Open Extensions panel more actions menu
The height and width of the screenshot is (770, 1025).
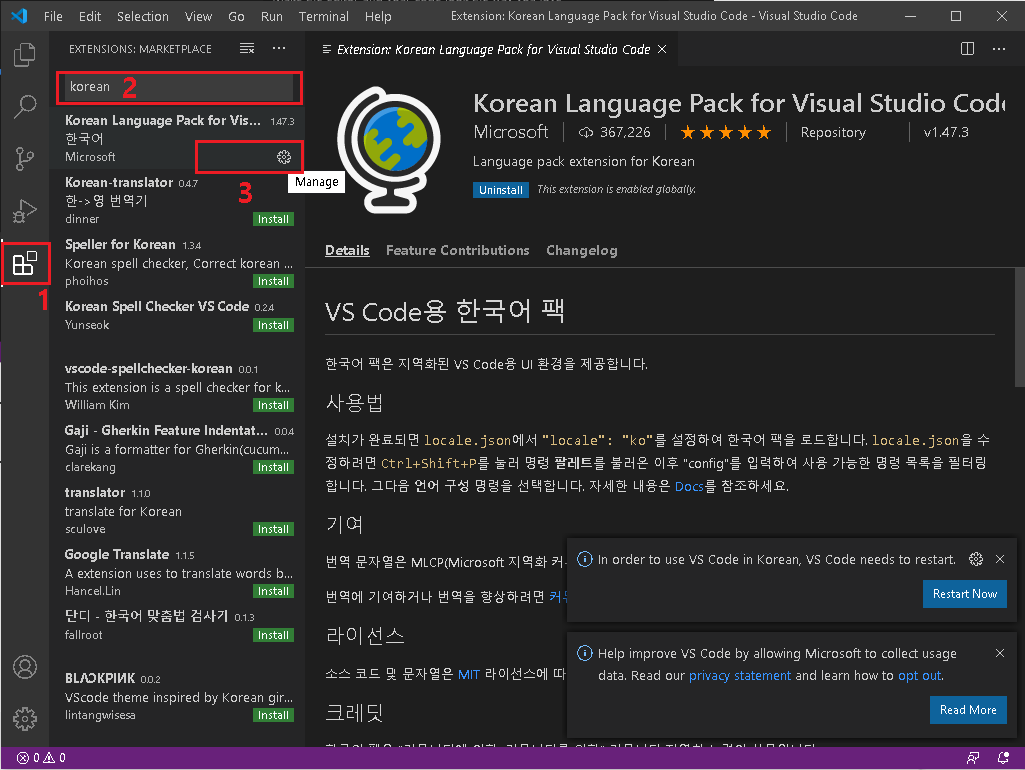point(279,48)
